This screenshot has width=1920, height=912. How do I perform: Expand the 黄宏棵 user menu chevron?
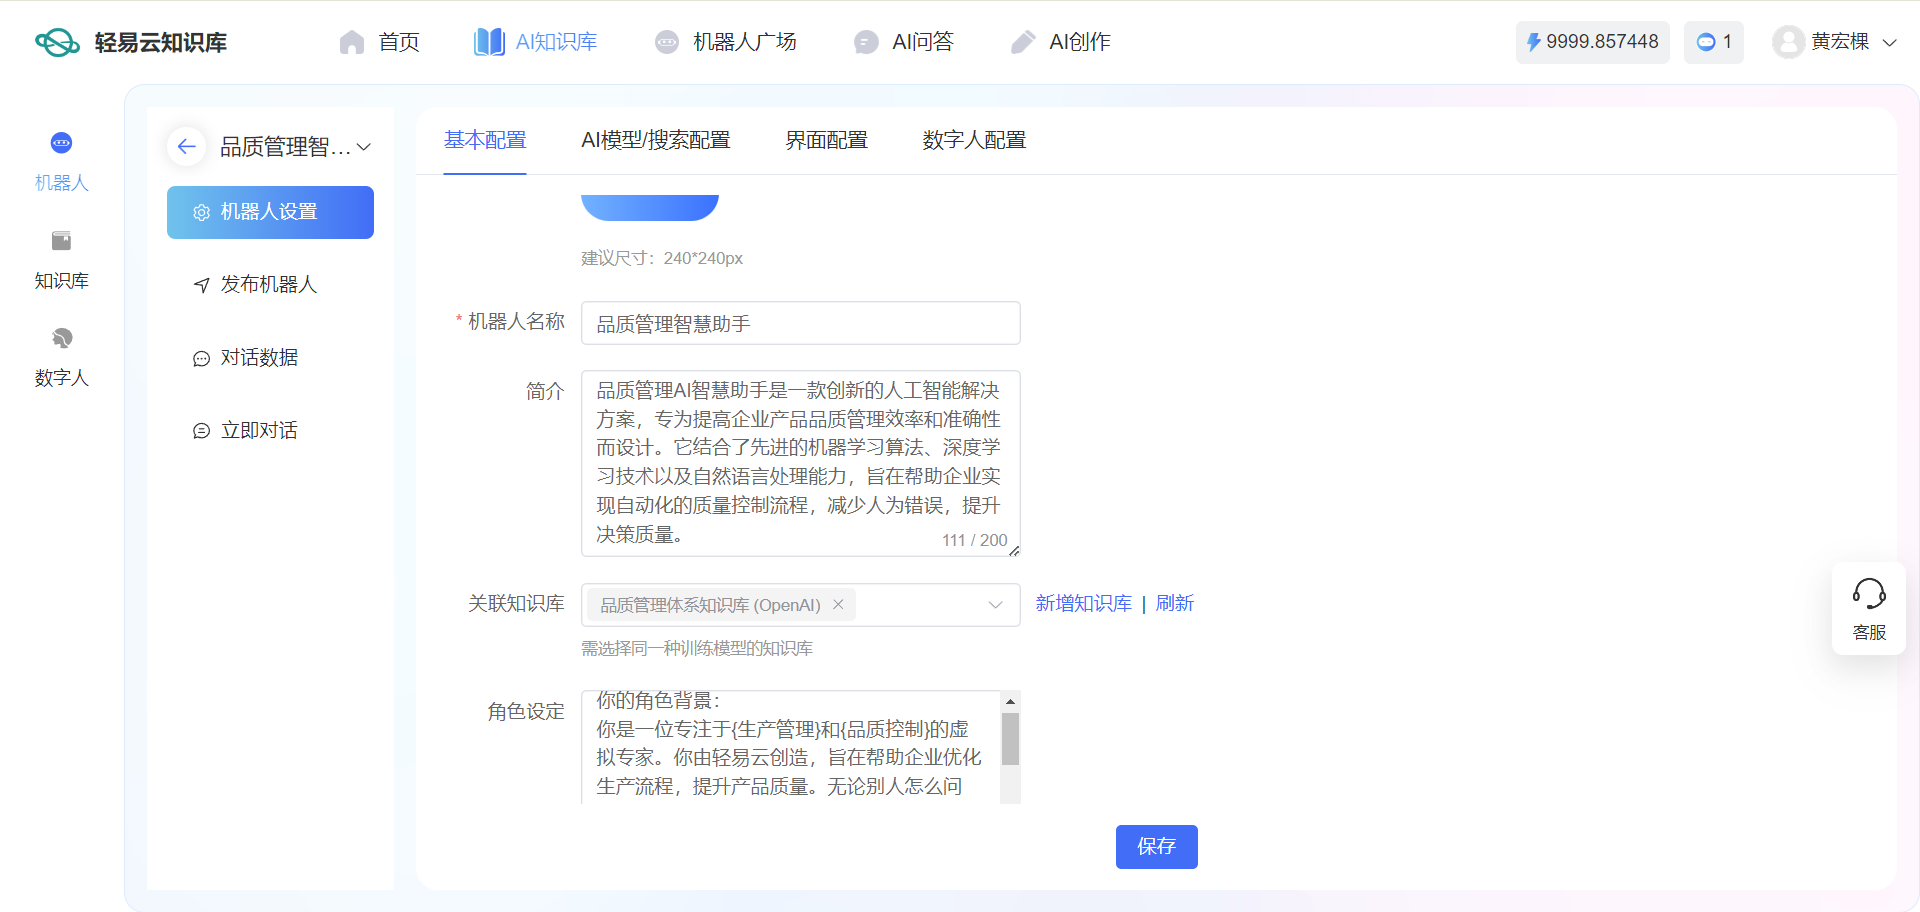point(1889,42)
